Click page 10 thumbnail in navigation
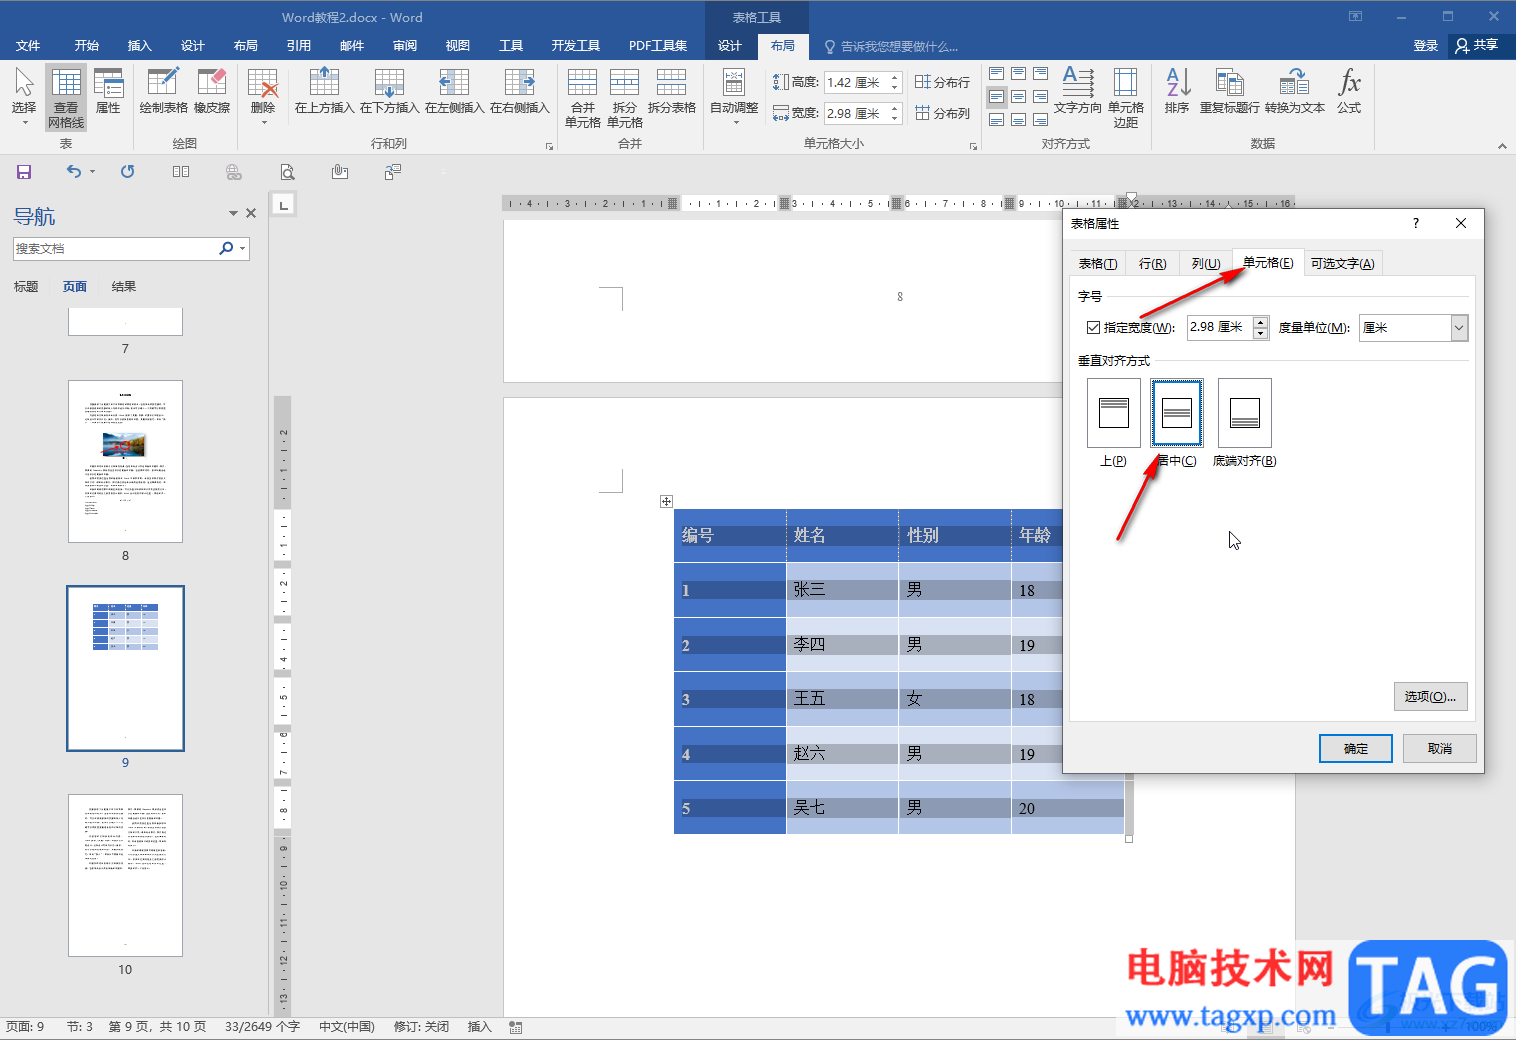This screenshot has height=1040, width=1516. tap(125, 875)
